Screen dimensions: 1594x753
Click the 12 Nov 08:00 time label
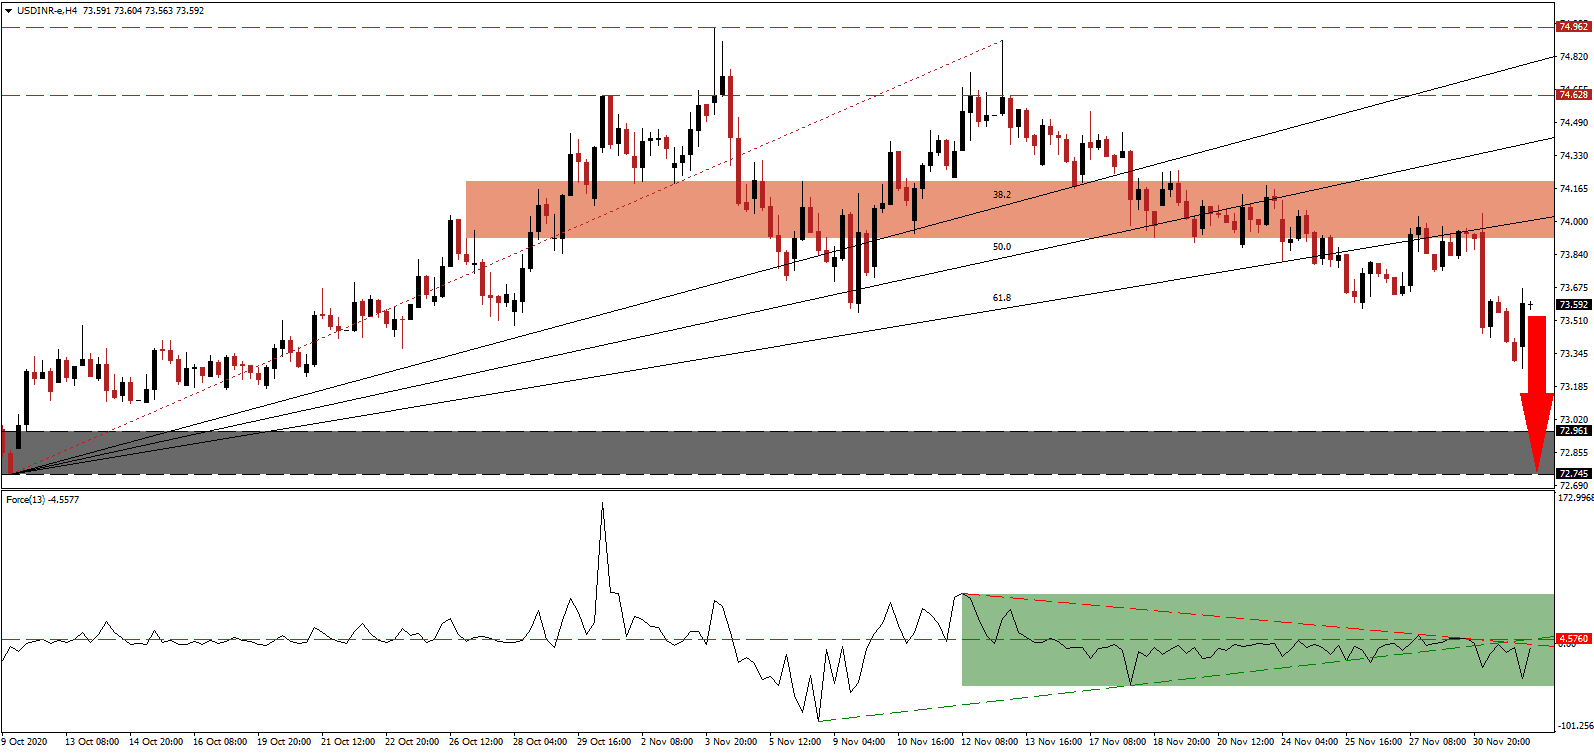point(988,742)
